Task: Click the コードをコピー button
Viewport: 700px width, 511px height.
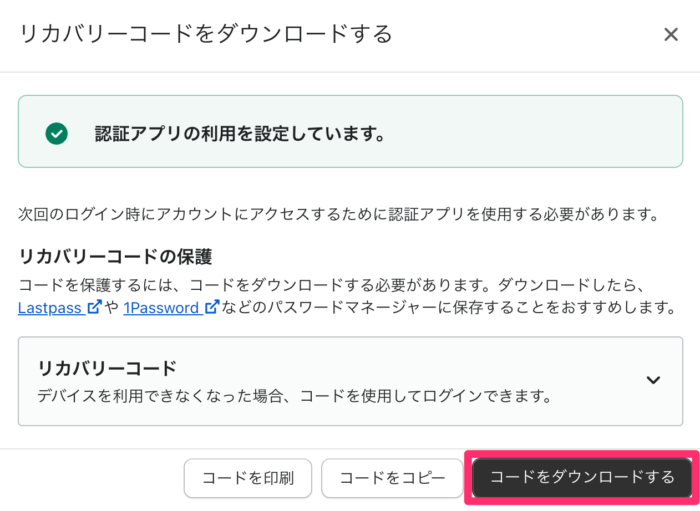Action: 392,478
